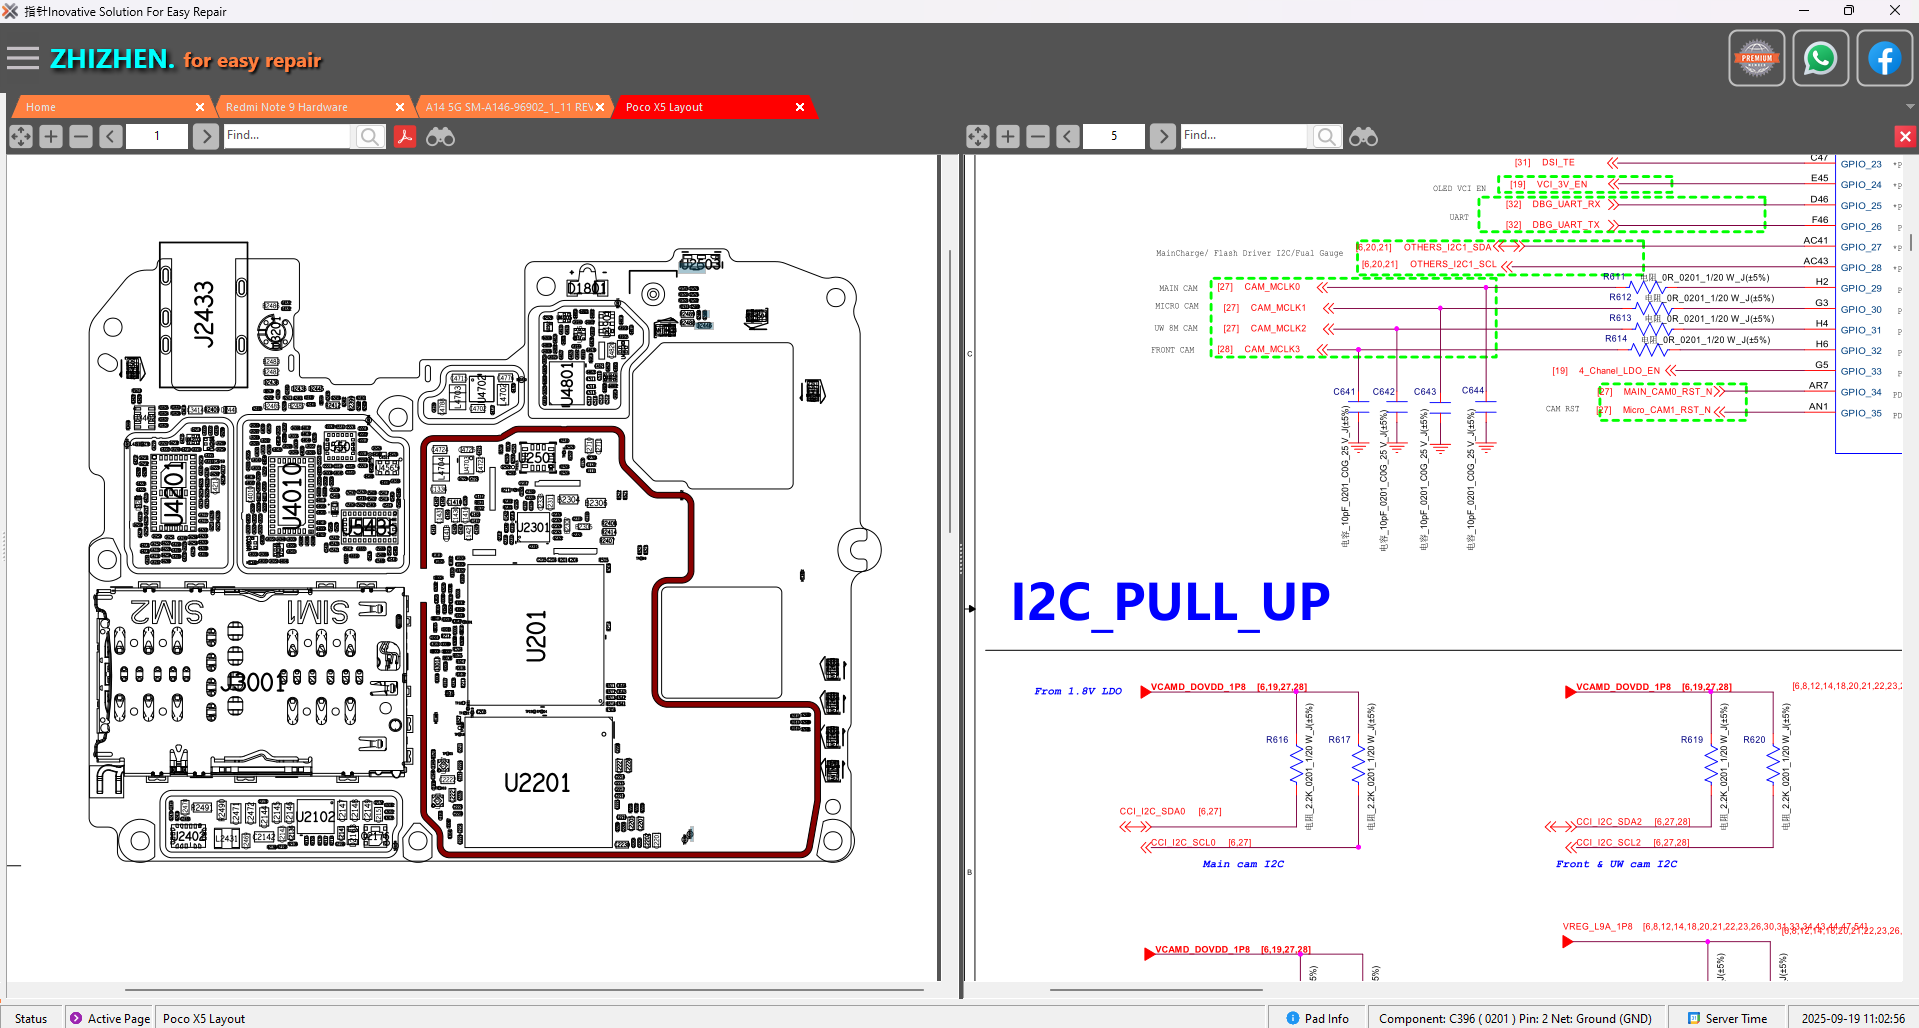
Task: Click the right pane search magnifier
Action: 1326,136
